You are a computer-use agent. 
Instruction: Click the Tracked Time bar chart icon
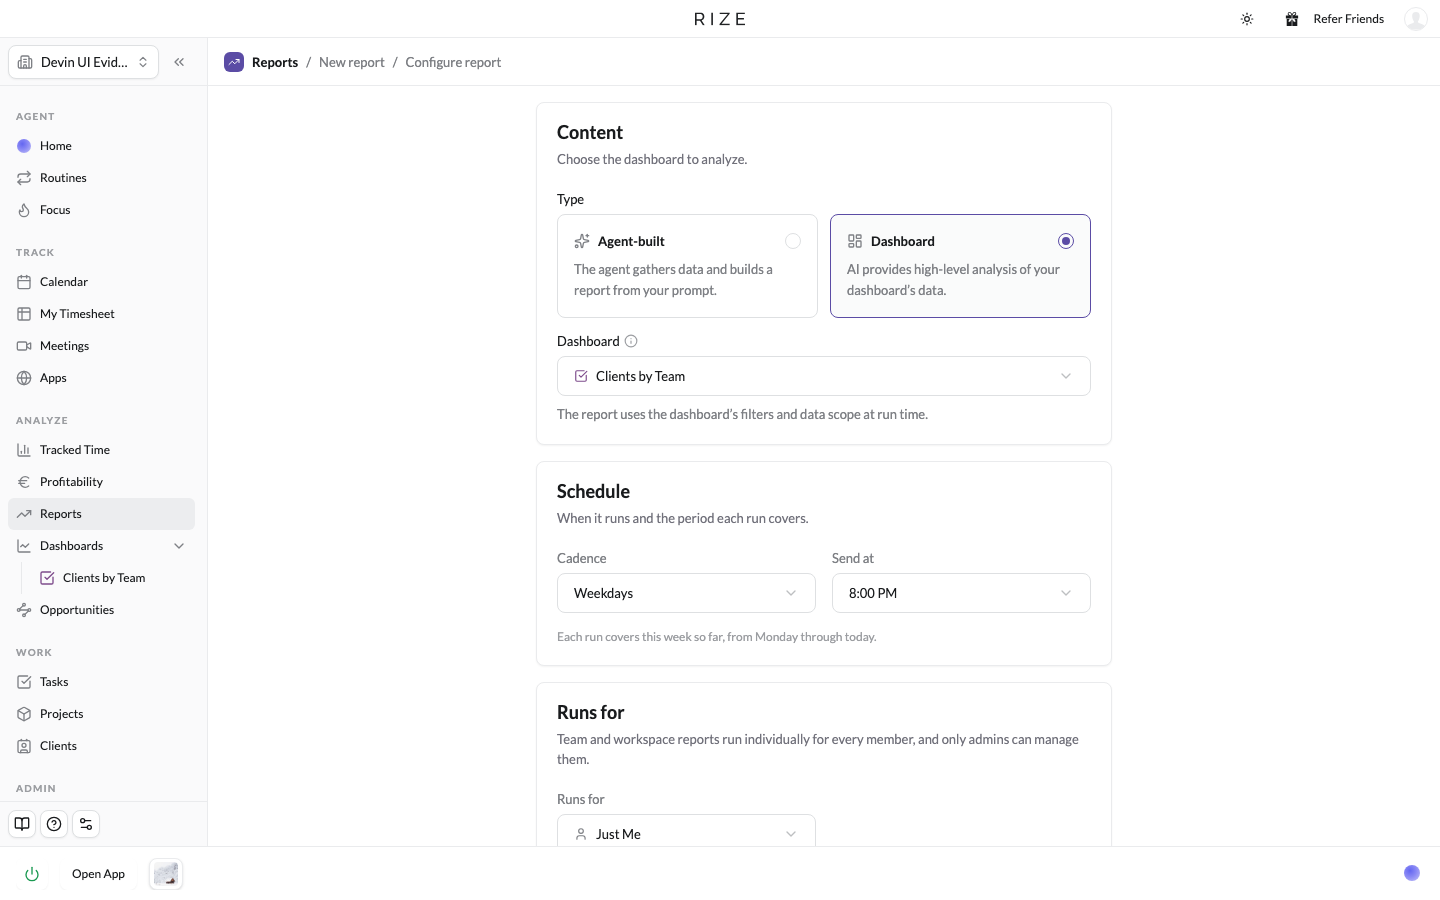point(24,450)
